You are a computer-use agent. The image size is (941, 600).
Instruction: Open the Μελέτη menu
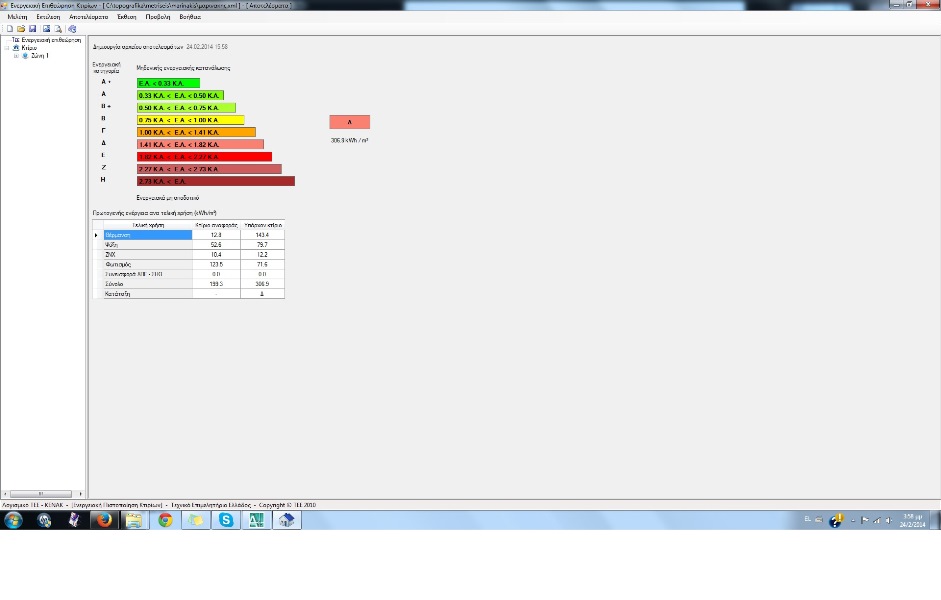17,17
